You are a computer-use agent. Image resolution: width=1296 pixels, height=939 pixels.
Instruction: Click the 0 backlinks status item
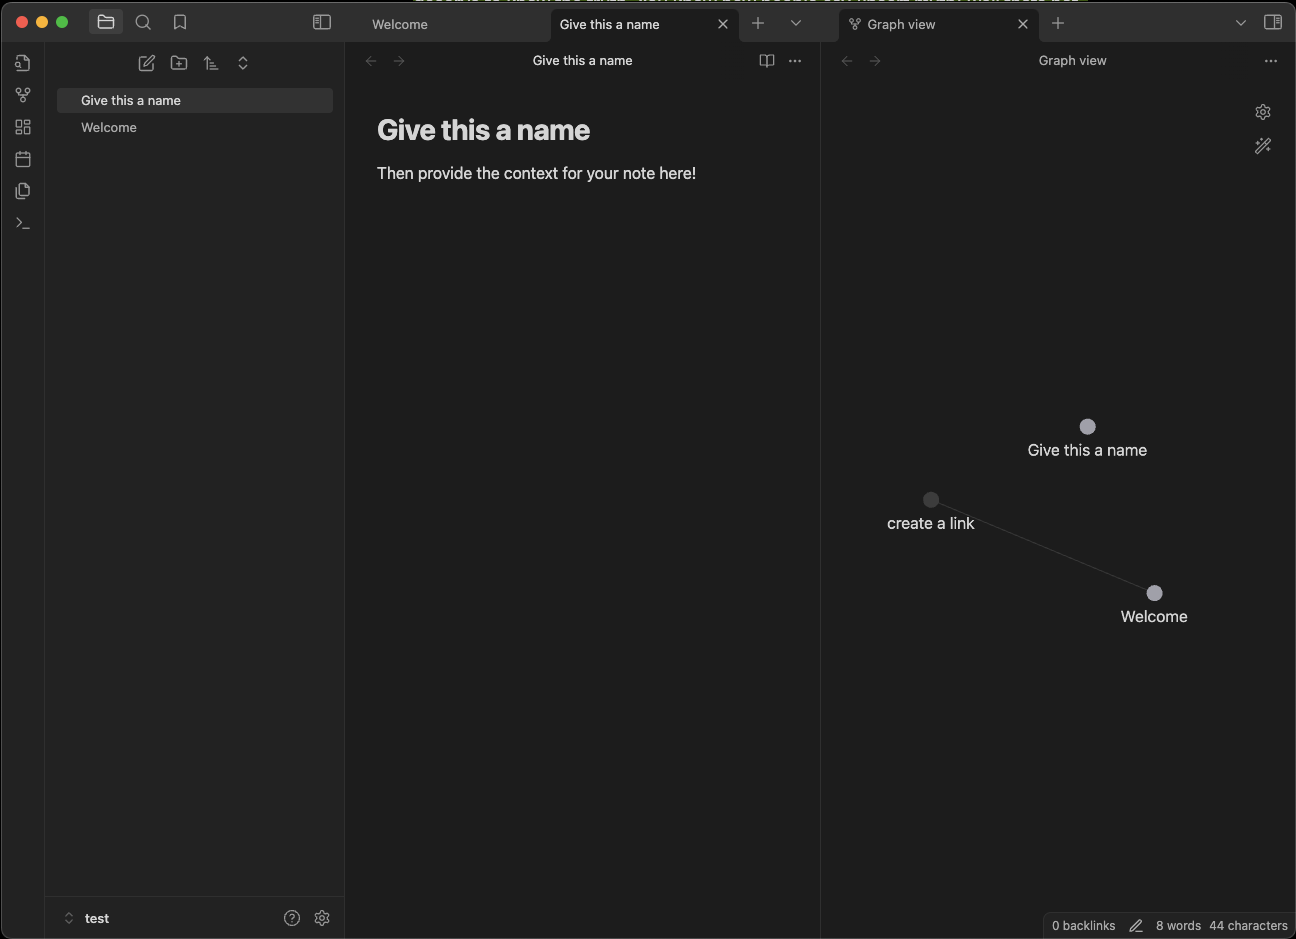[x=1083, y=926]
